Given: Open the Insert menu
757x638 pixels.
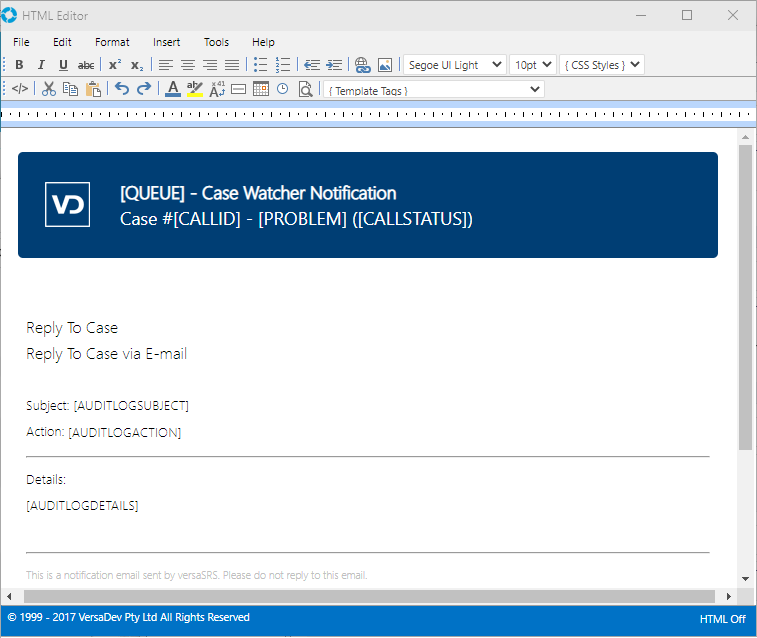Looking at the screenshot, I should (167, 42).
